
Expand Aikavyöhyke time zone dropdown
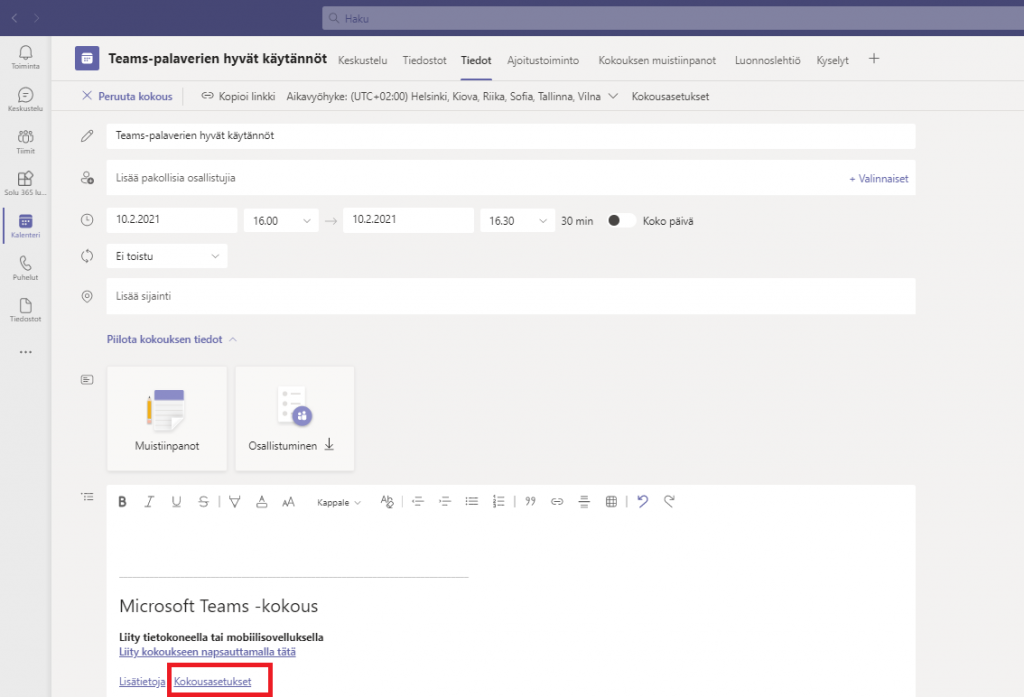[x=452, y=96]
